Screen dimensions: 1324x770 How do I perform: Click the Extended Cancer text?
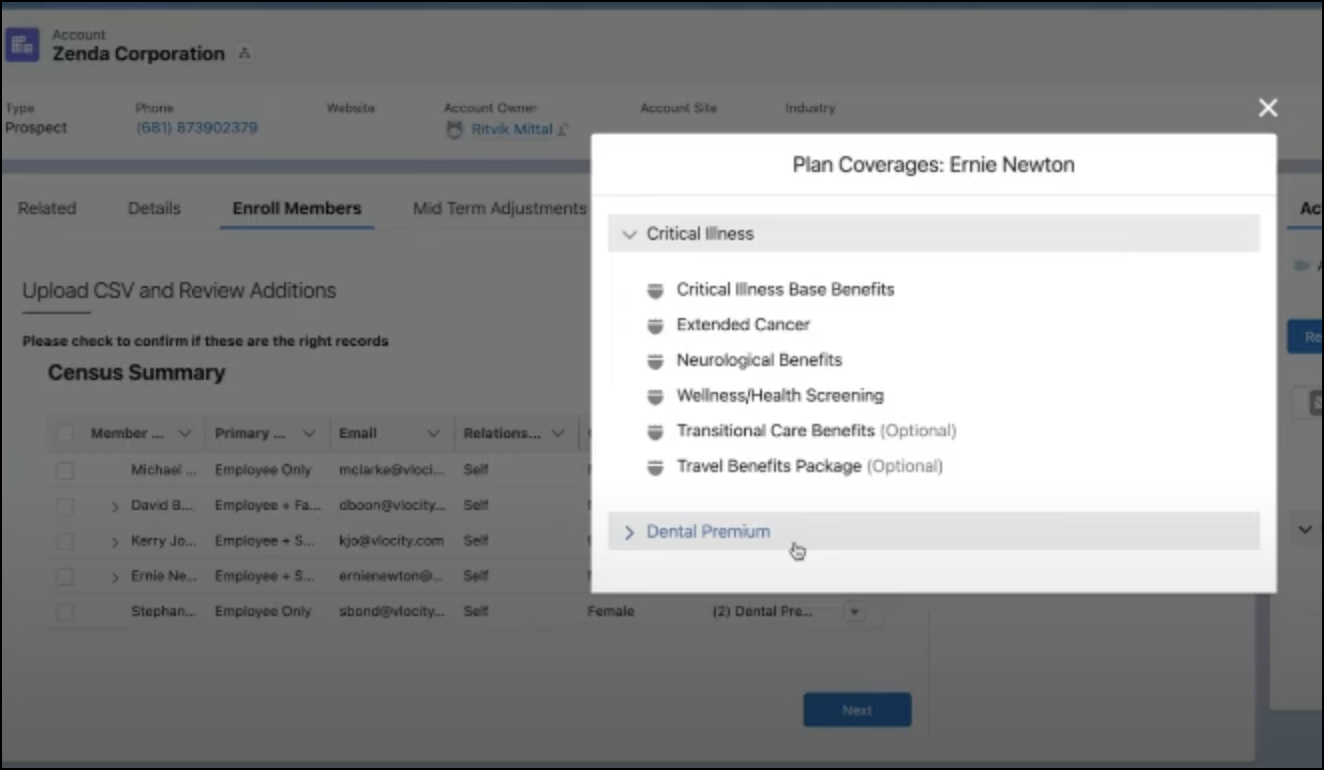743,325
